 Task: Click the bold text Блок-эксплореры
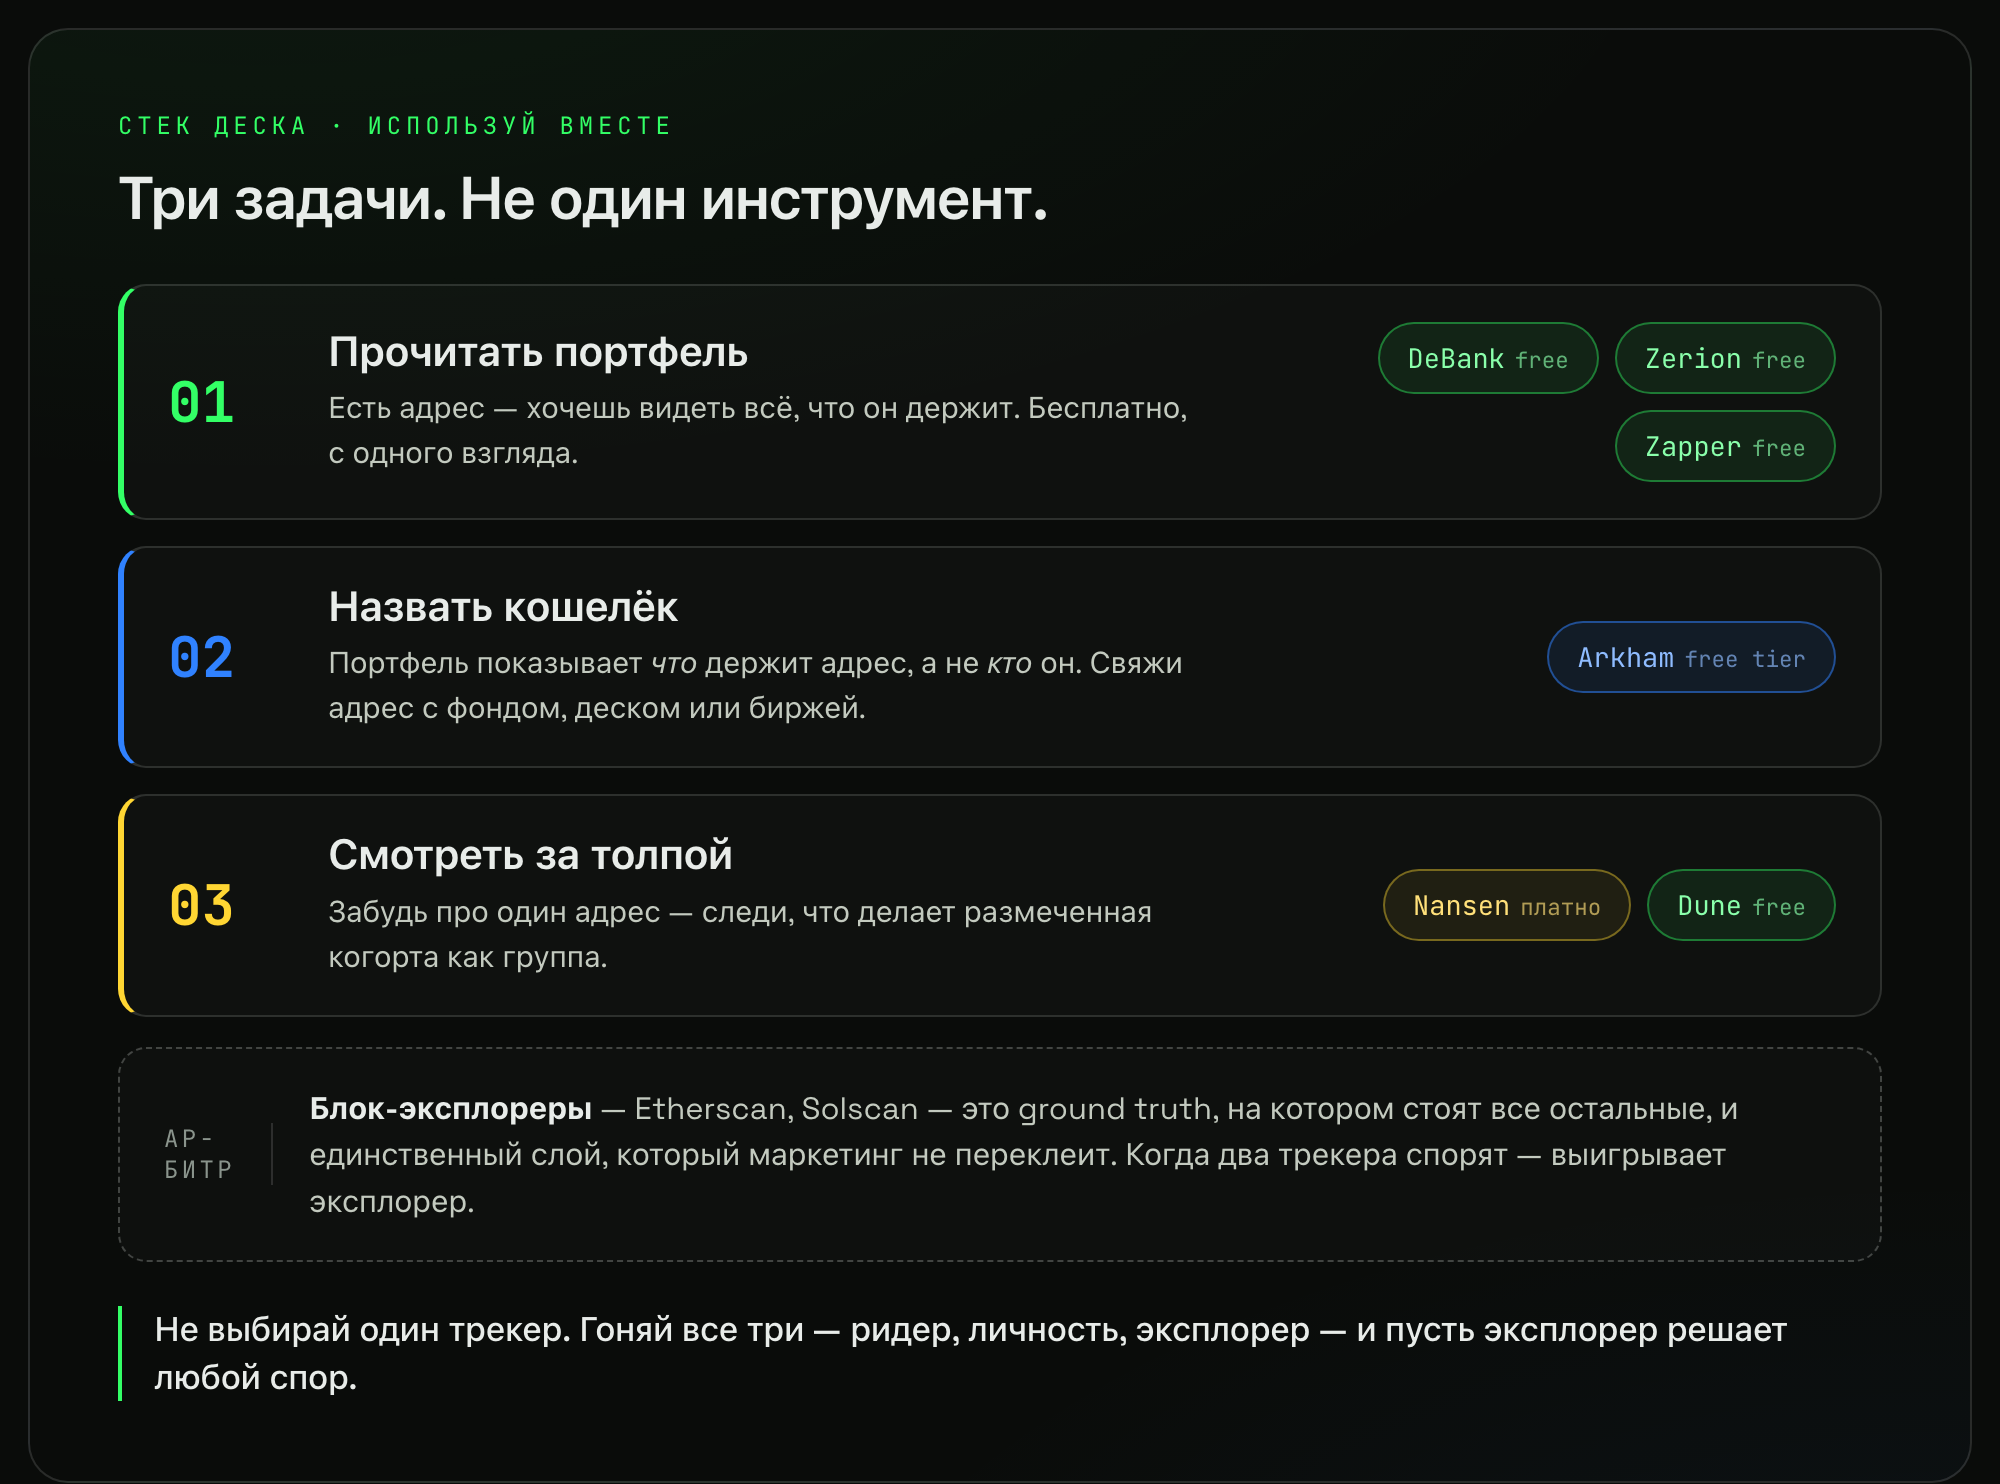[450, 1109]
